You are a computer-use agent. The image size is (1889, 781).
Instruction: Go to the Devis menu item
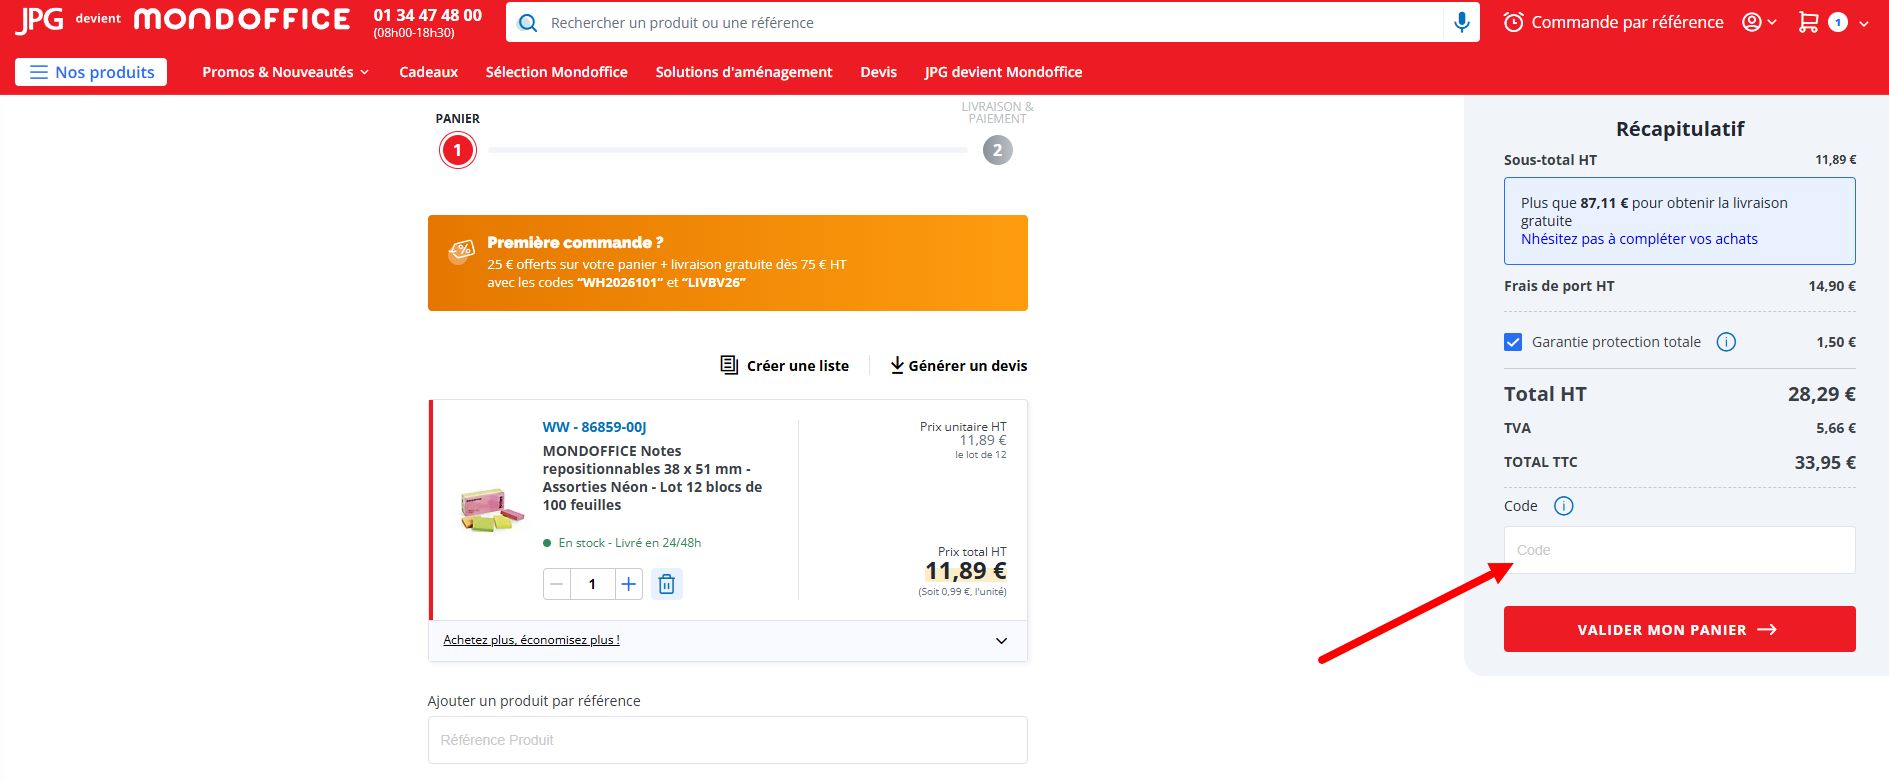(879, 72)
